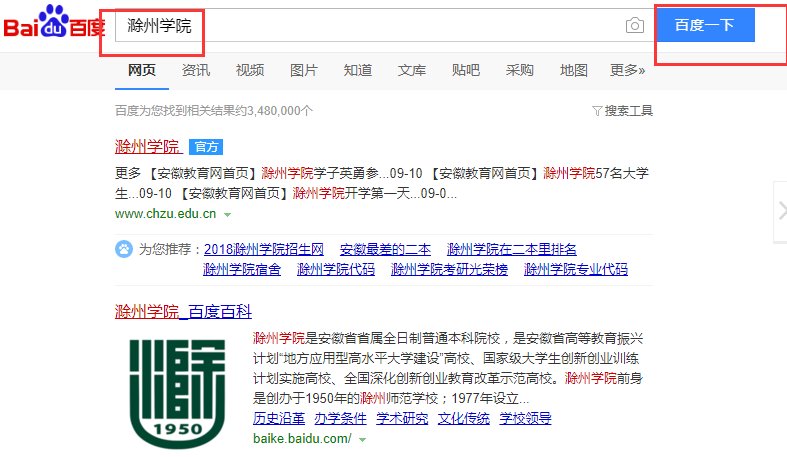The height and width of the screenshot is (457, 787).
Task: Expand dropdown arrow beside baike.baidu.com/
Action: coord(362,439)
